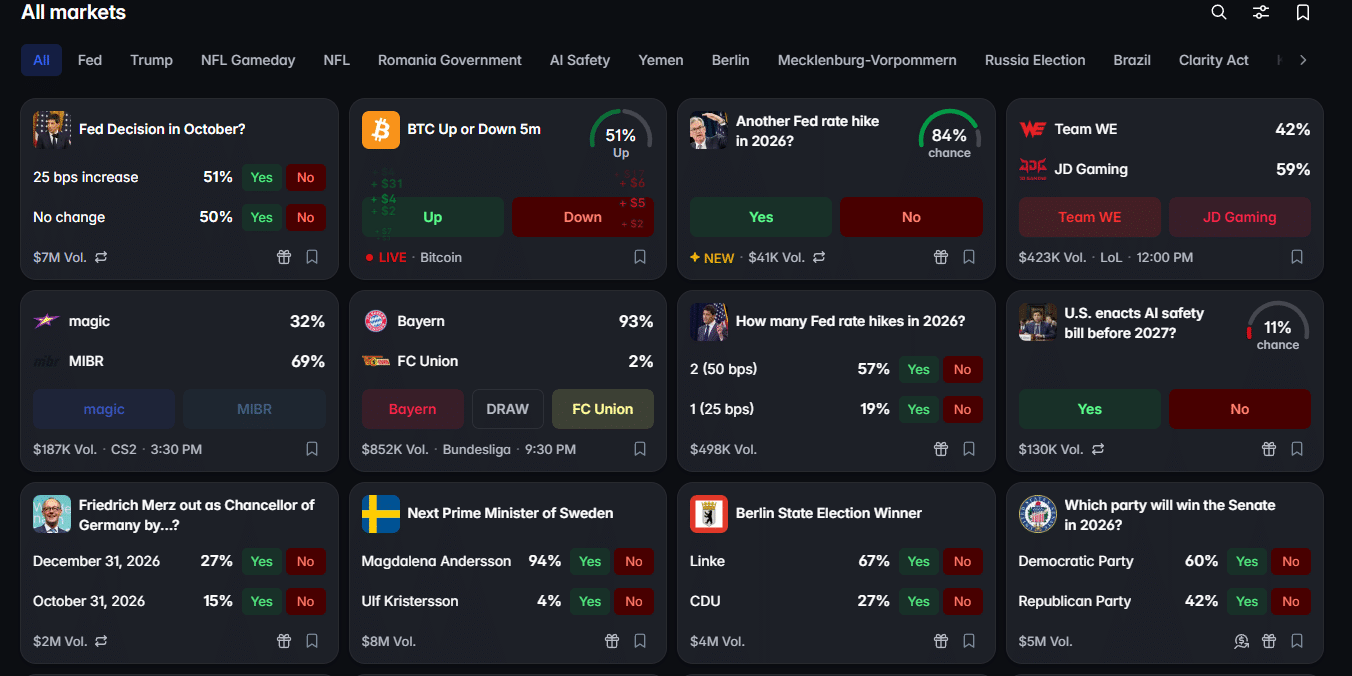Expand category list with right chevron arrow
Viewport: 1352px width, 676px height.
(x=1303, y=60)
